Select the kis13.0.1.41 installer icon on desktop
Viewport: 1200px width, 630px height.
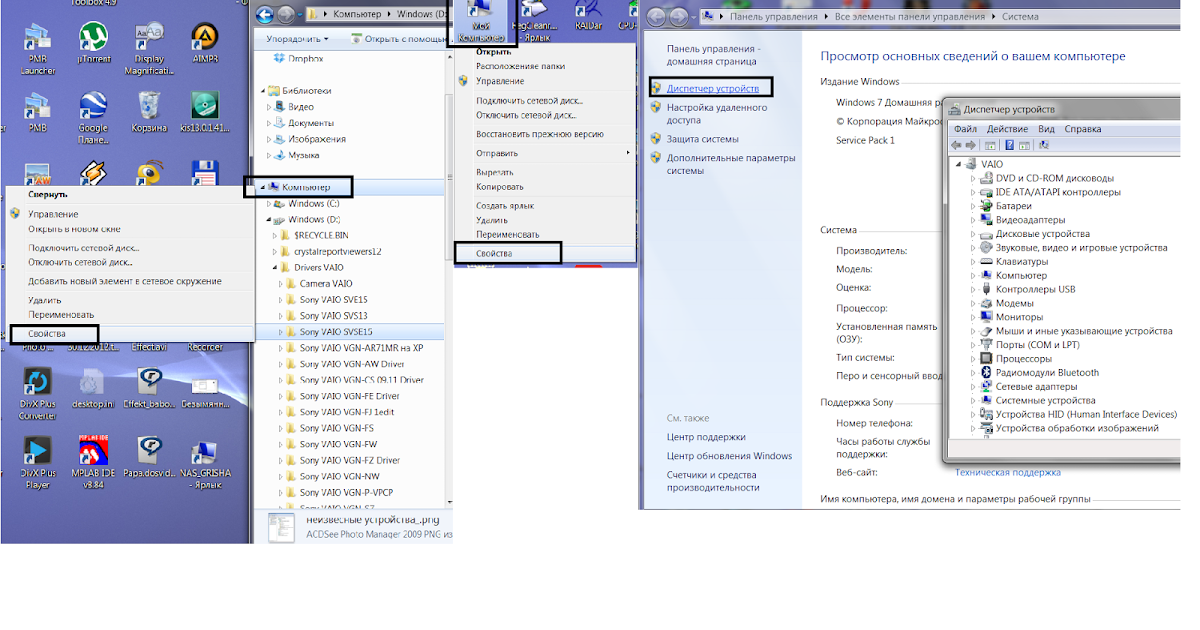(205, 106)
